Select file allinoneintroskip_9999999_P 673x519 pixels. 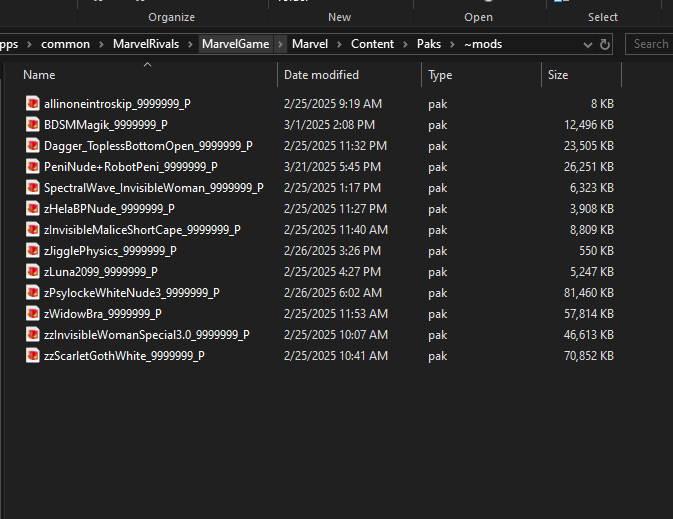coord(117,104)
